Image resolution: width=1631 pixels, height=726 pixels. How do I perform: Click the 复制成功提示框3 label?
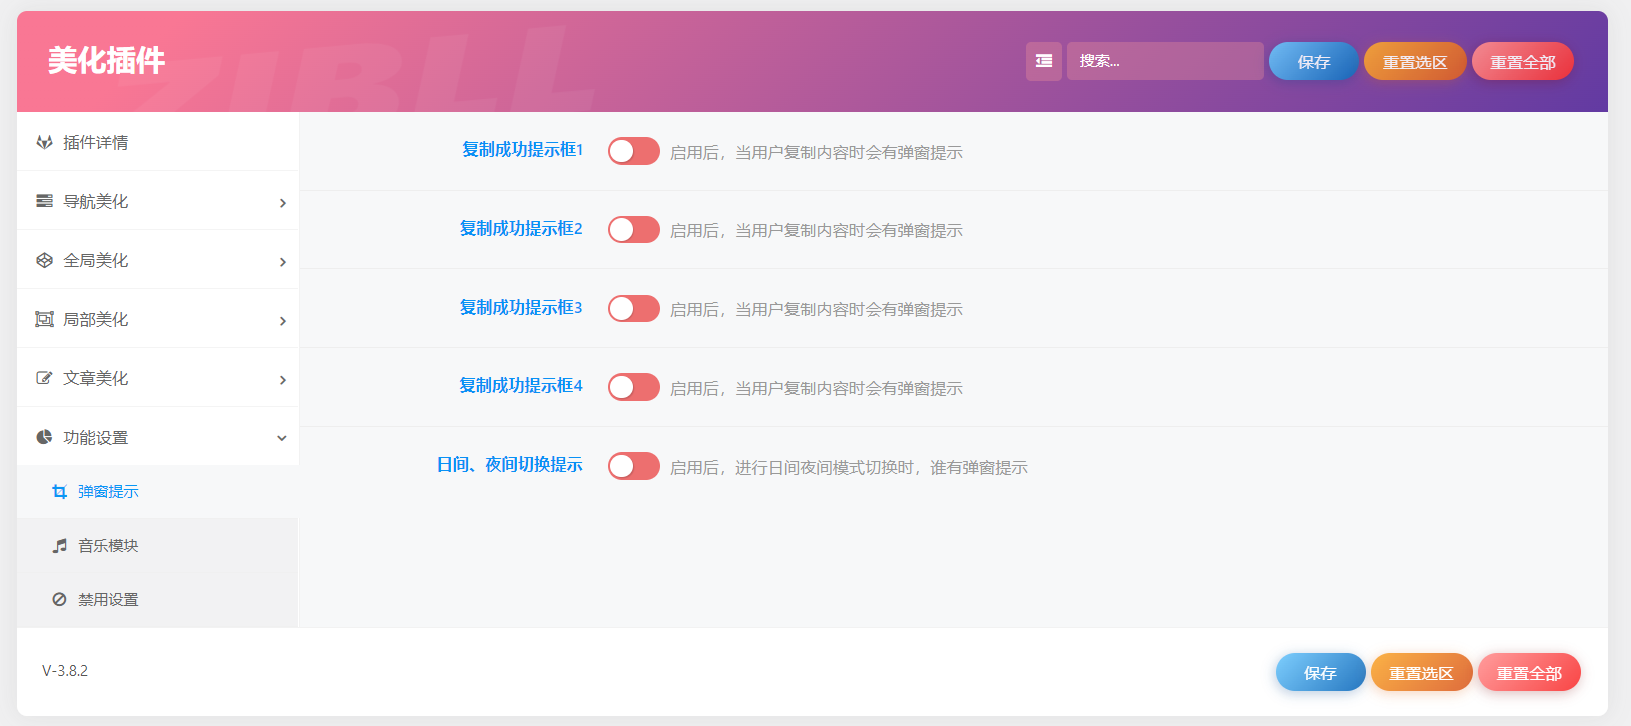521,307
